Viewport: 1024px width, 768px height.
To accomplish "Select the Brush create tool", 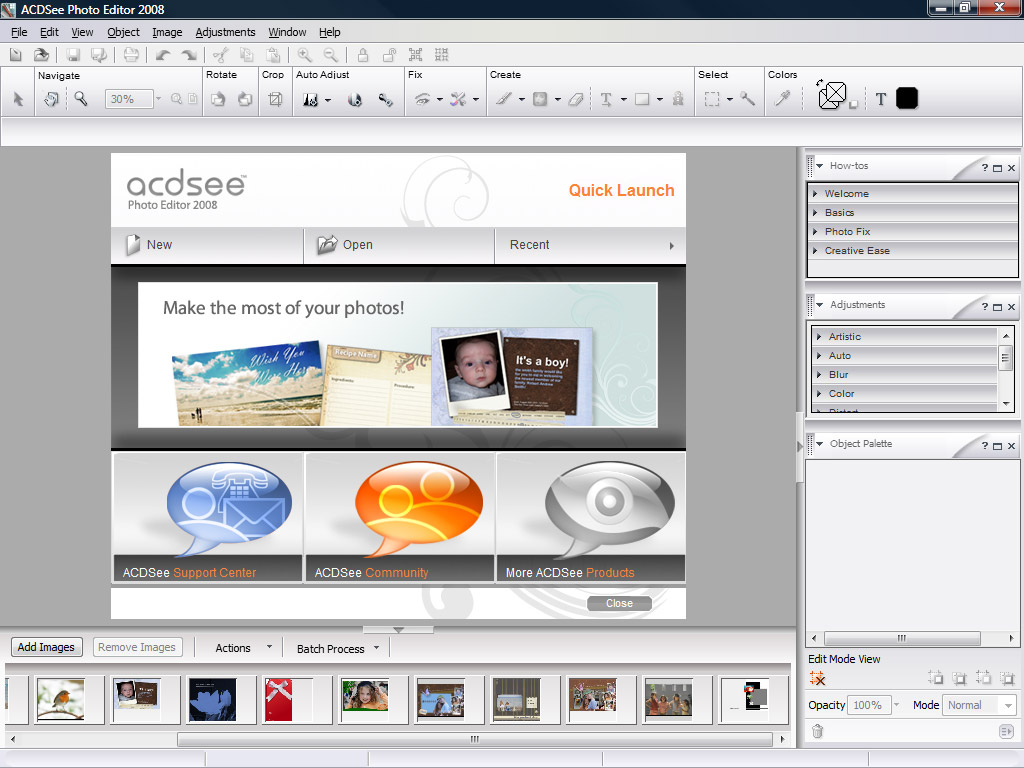I will tap(503, 99).
